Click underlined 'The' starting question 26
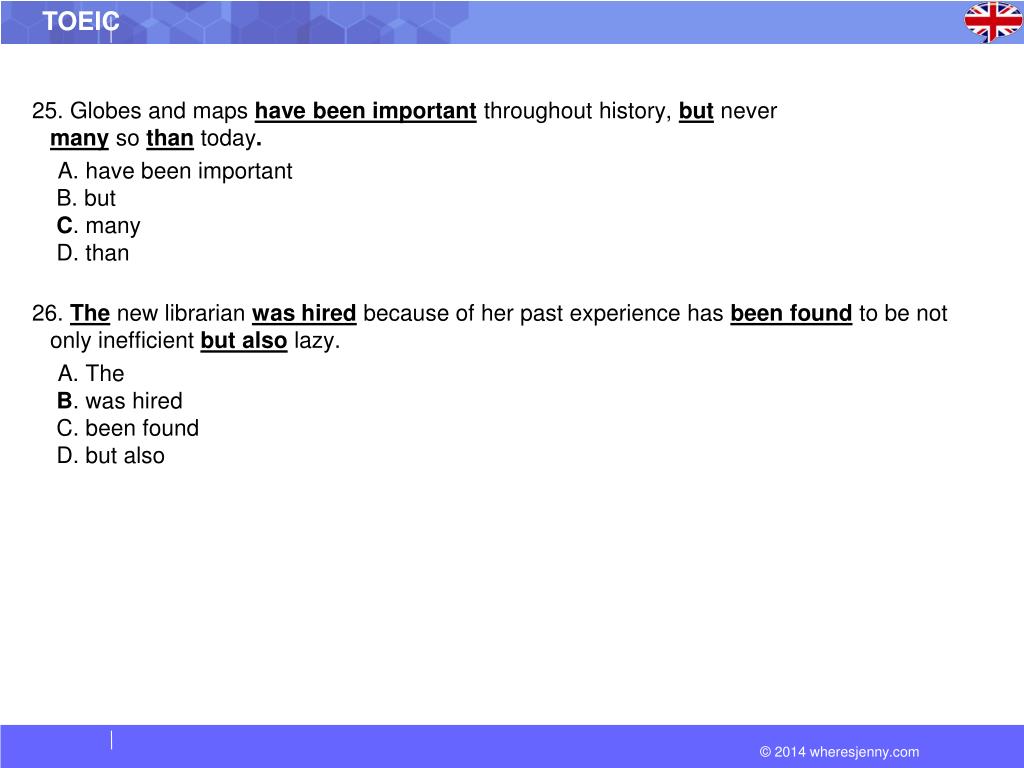 [90, 313]
